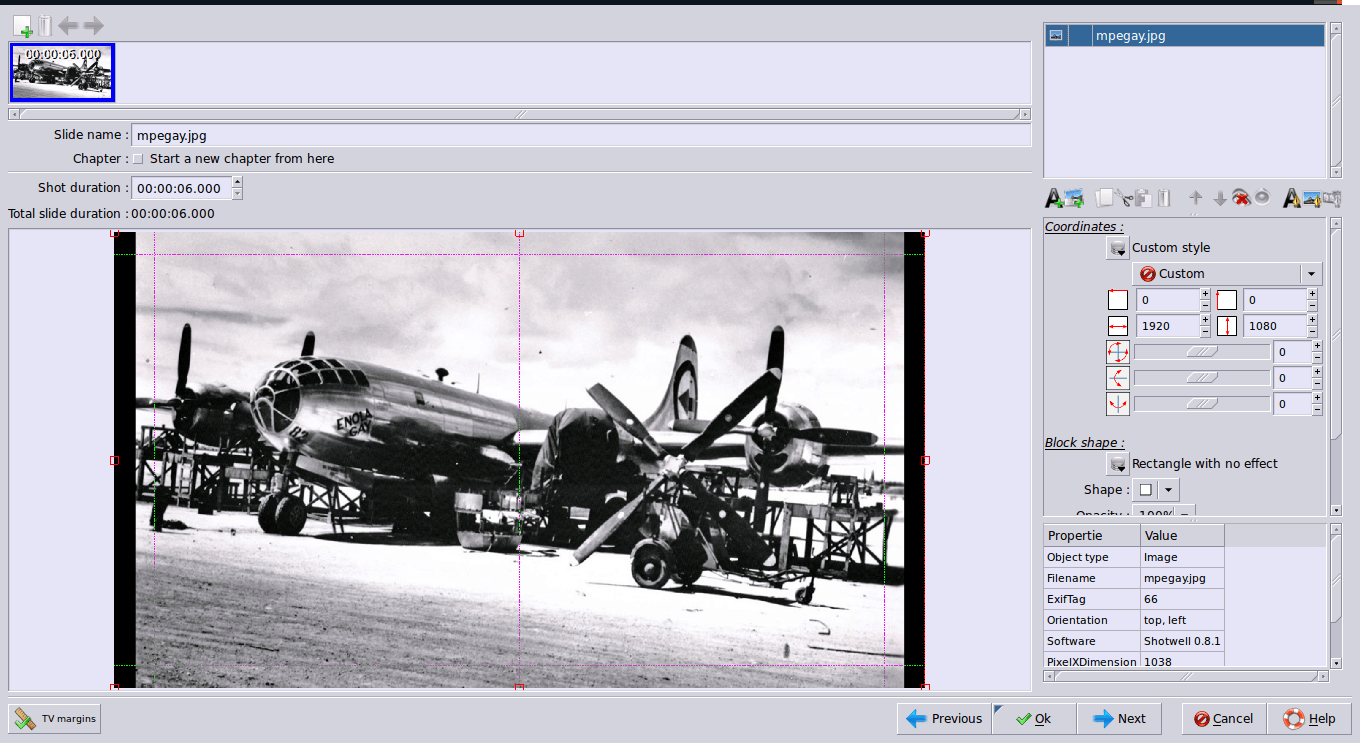Click the Propertie column header

coord(1092,535)
